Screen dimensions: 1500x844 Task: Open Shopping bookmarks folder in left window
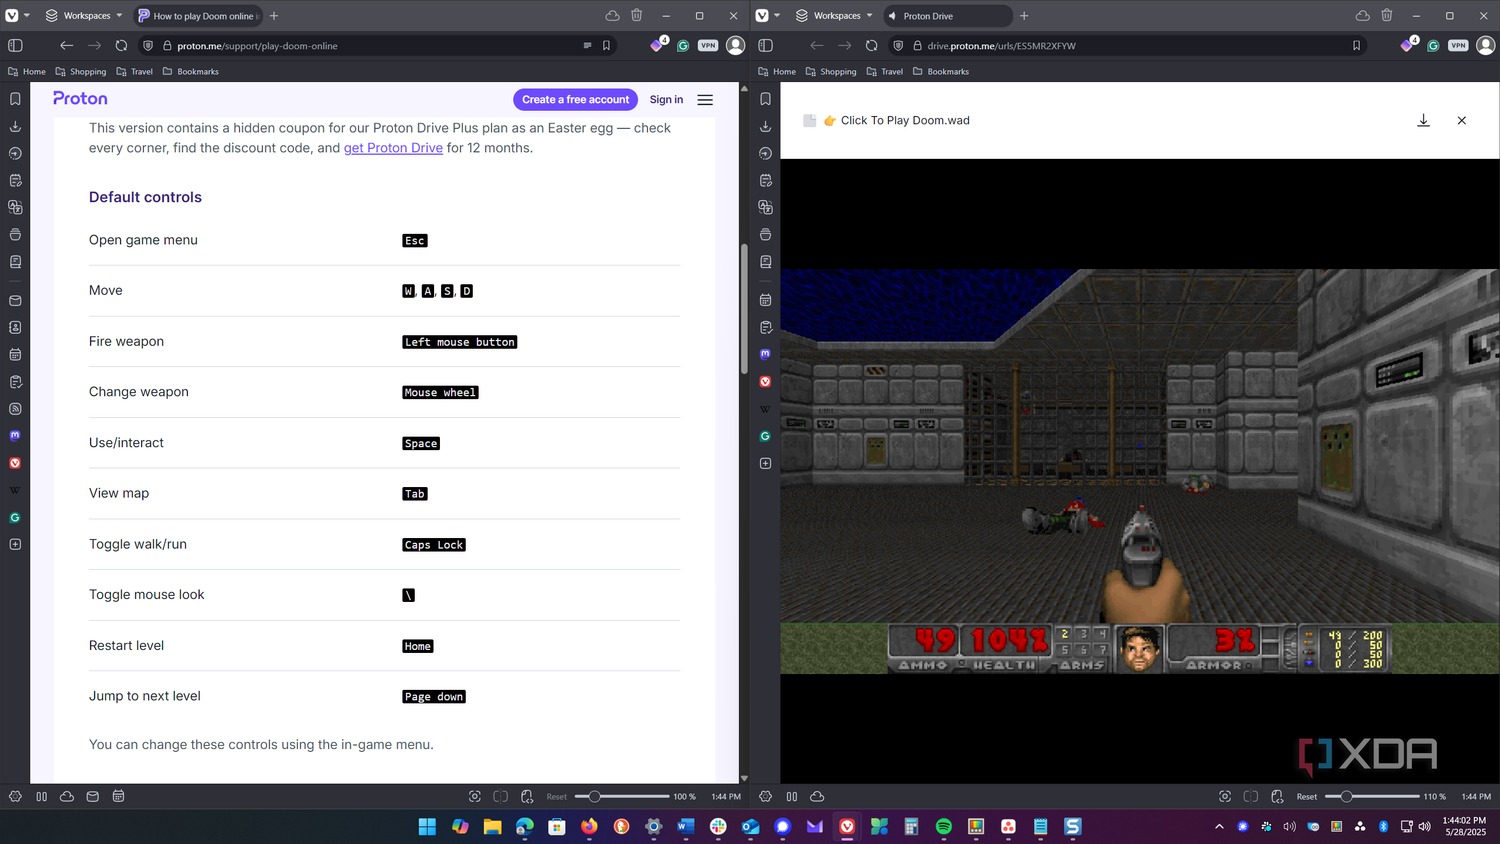click(x=81, y=71)
